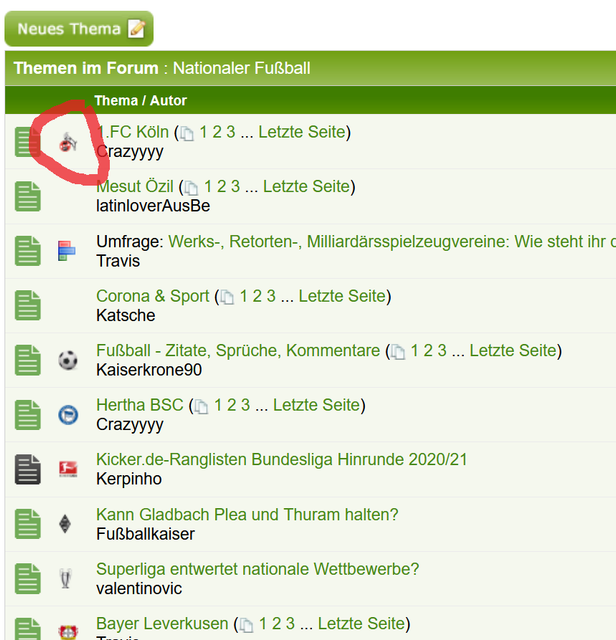Open Kann Gladbach Plea und Thuram halten thread
616x640 pixels.
(x=247, y=515)
